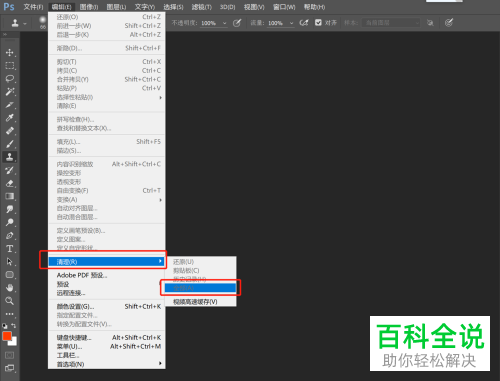Select the highlighted 清理(R) menu entry
Screen dimensions: 500x381
tap(107, 262)
